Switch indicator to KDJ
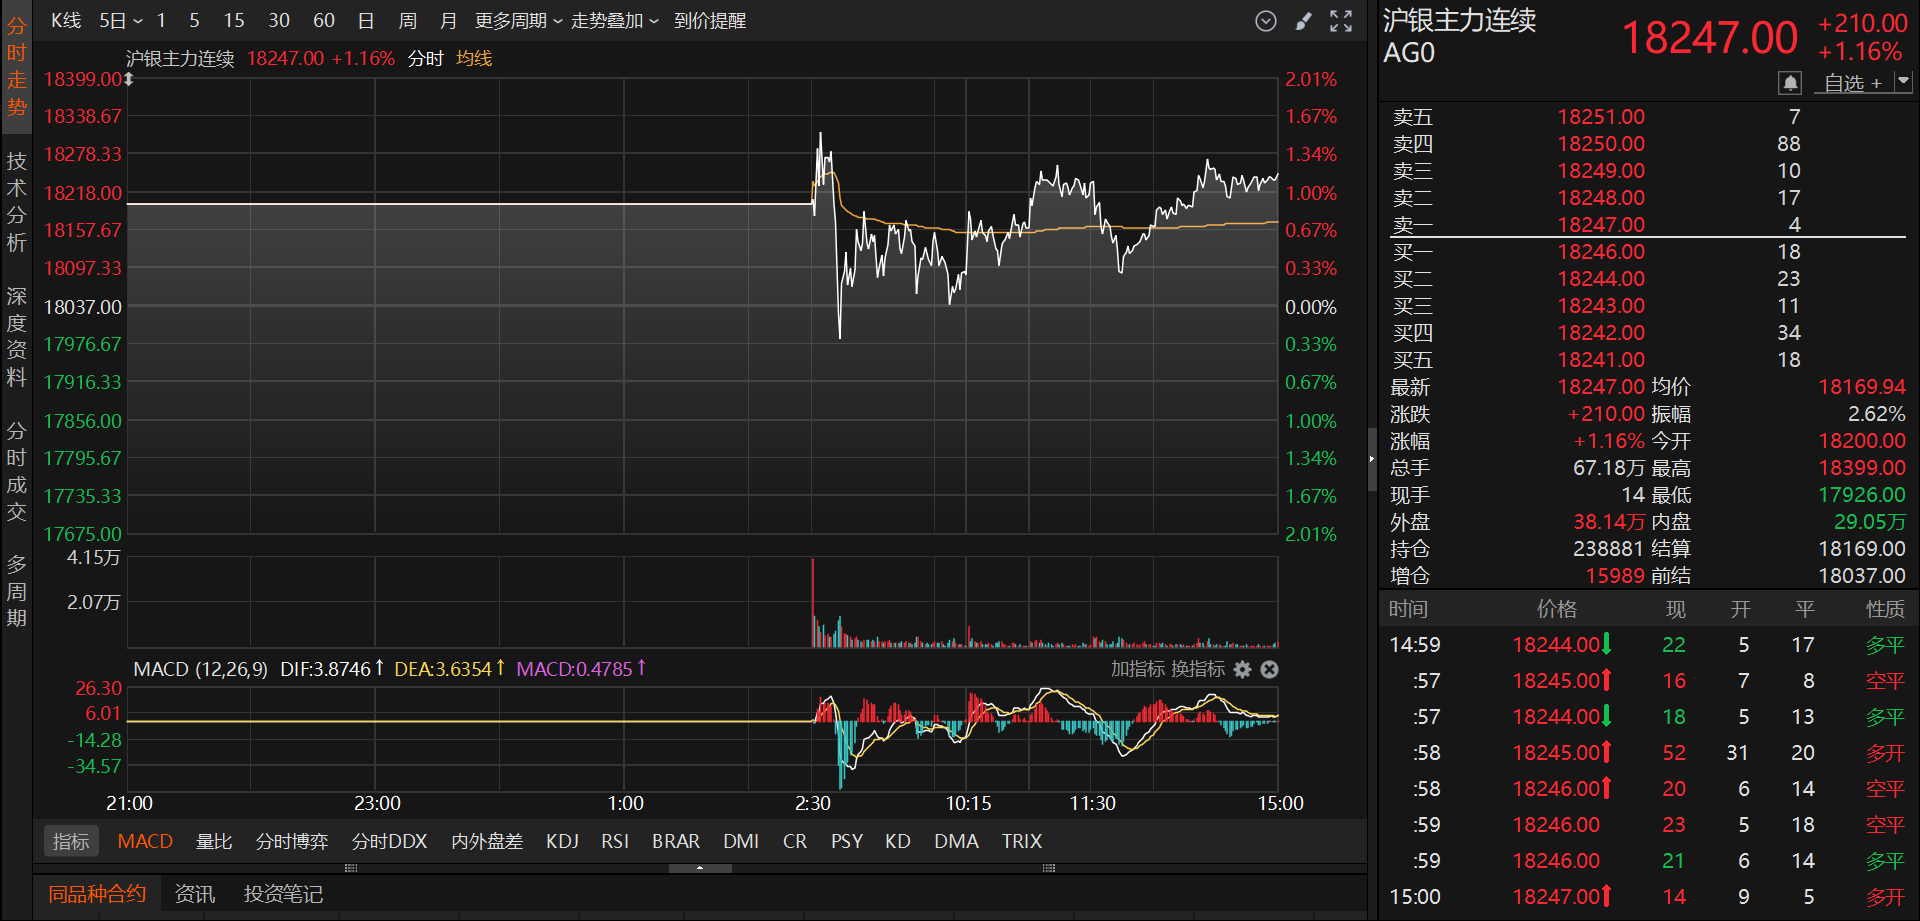The height and width of the screenshot is (921, 1920). (562, 842)
